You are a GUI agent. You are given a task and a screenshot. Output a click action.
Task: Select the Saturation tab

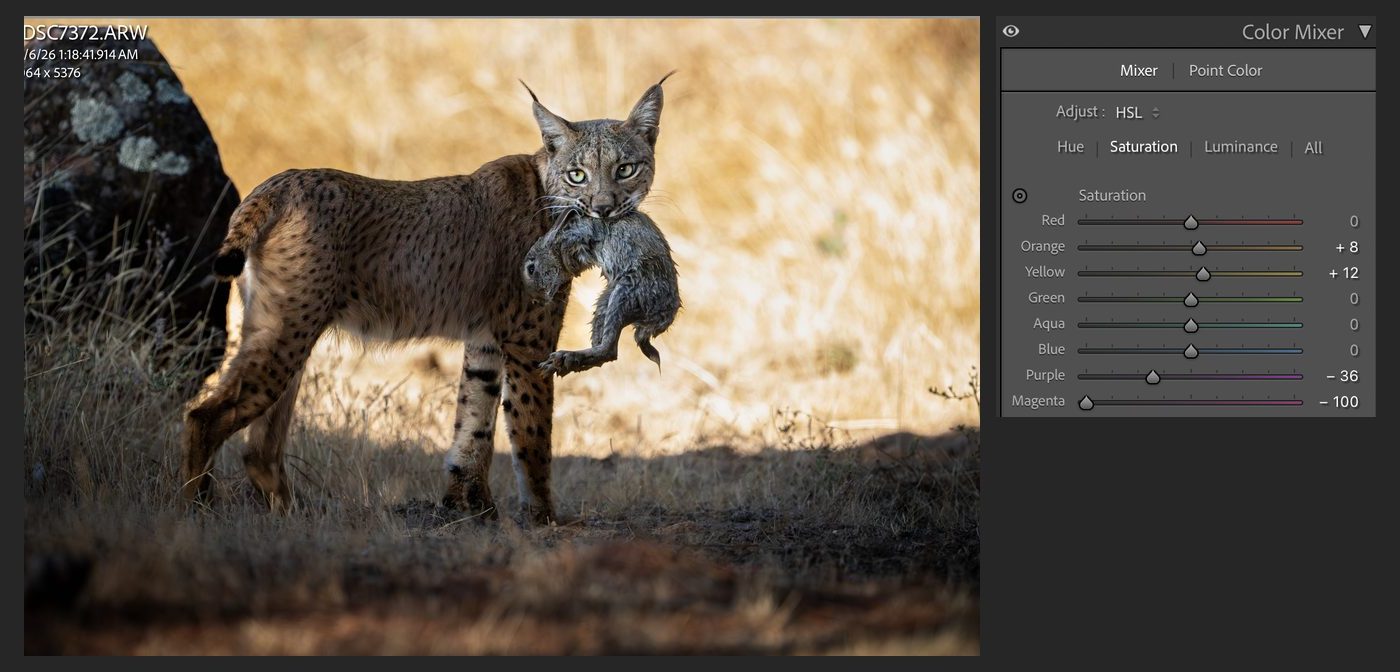click(1143, 147)
